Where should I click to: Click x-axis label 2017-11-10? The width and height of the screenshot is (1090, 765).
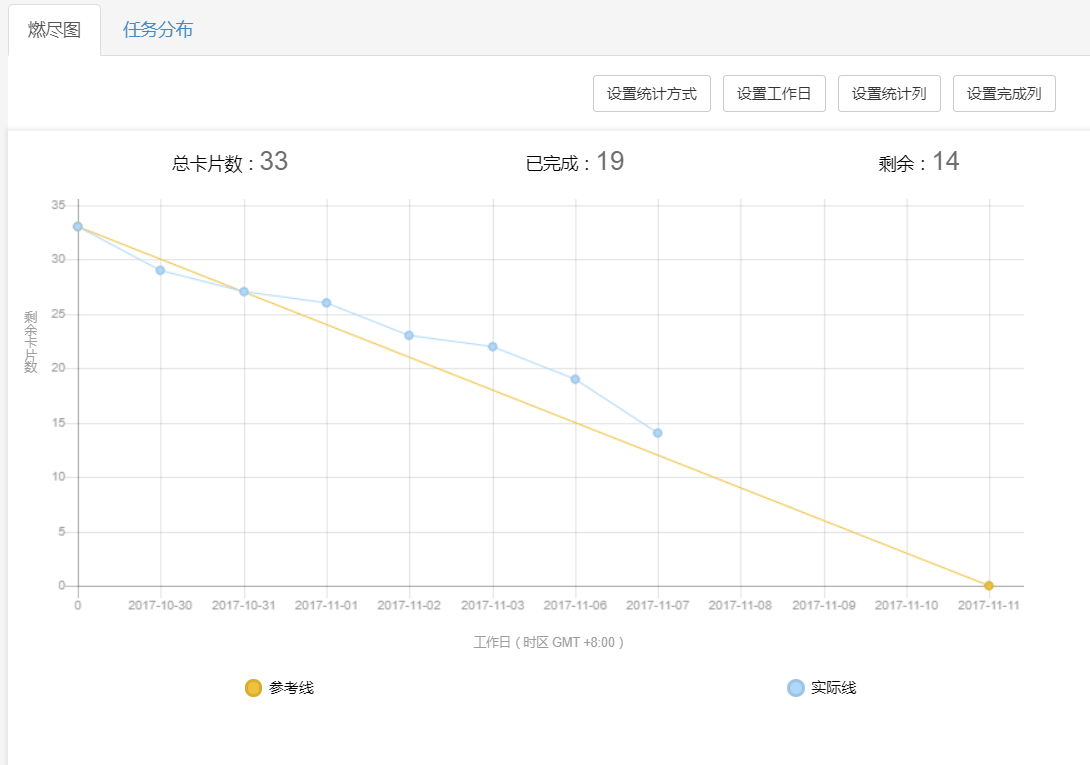[x=906, y=606]
